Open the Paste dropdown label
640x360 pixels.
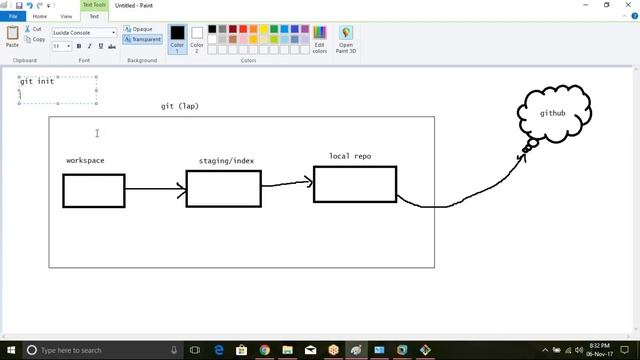12,45
